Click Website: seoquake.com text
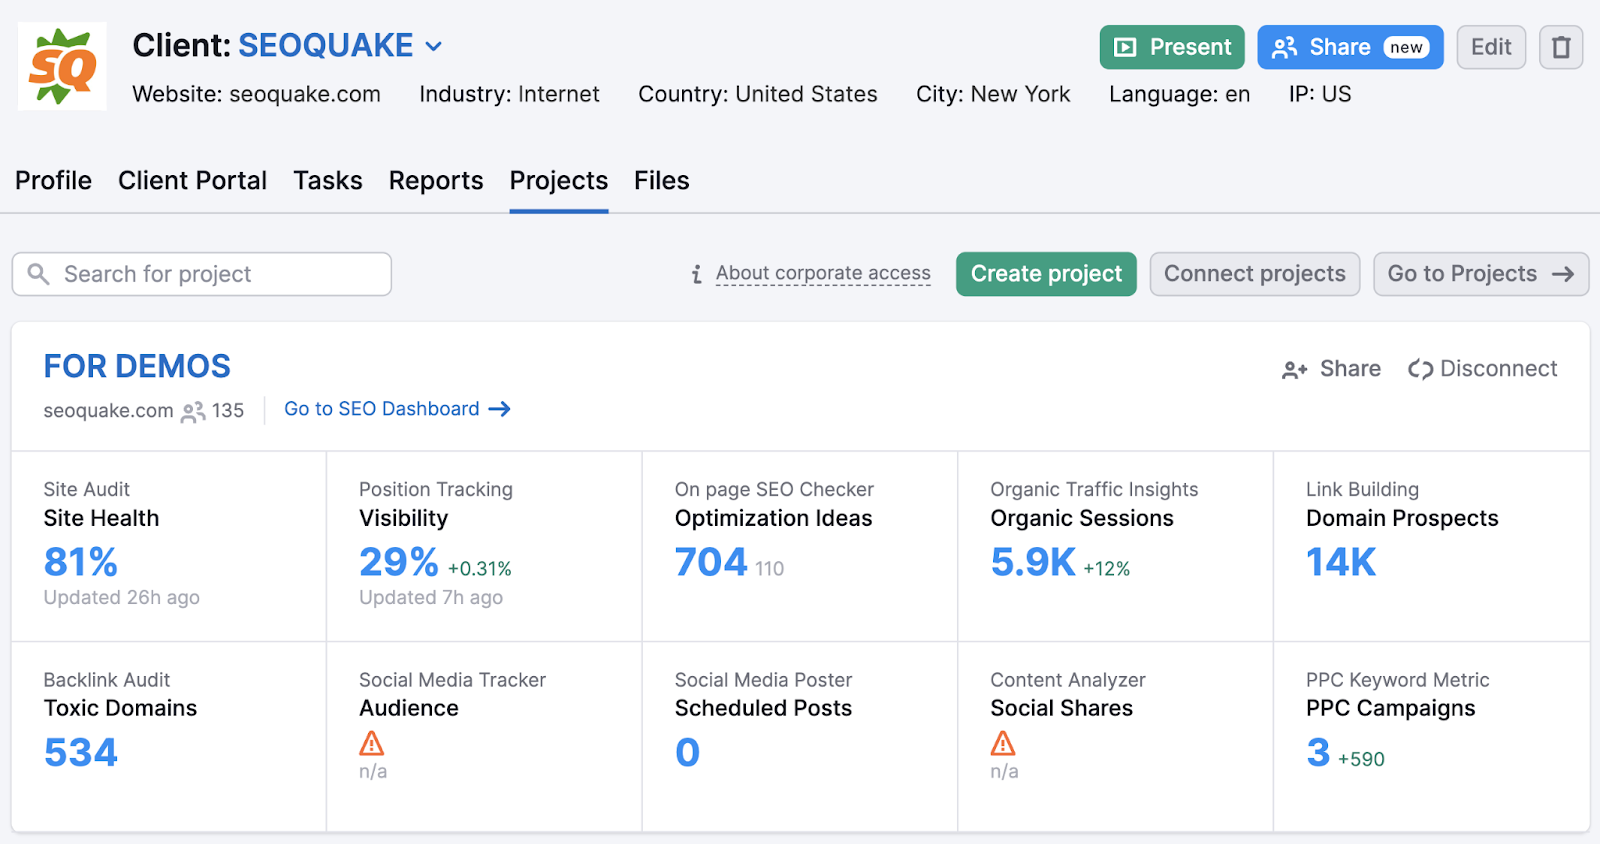 pyautogui.click(x=256, y=94)
